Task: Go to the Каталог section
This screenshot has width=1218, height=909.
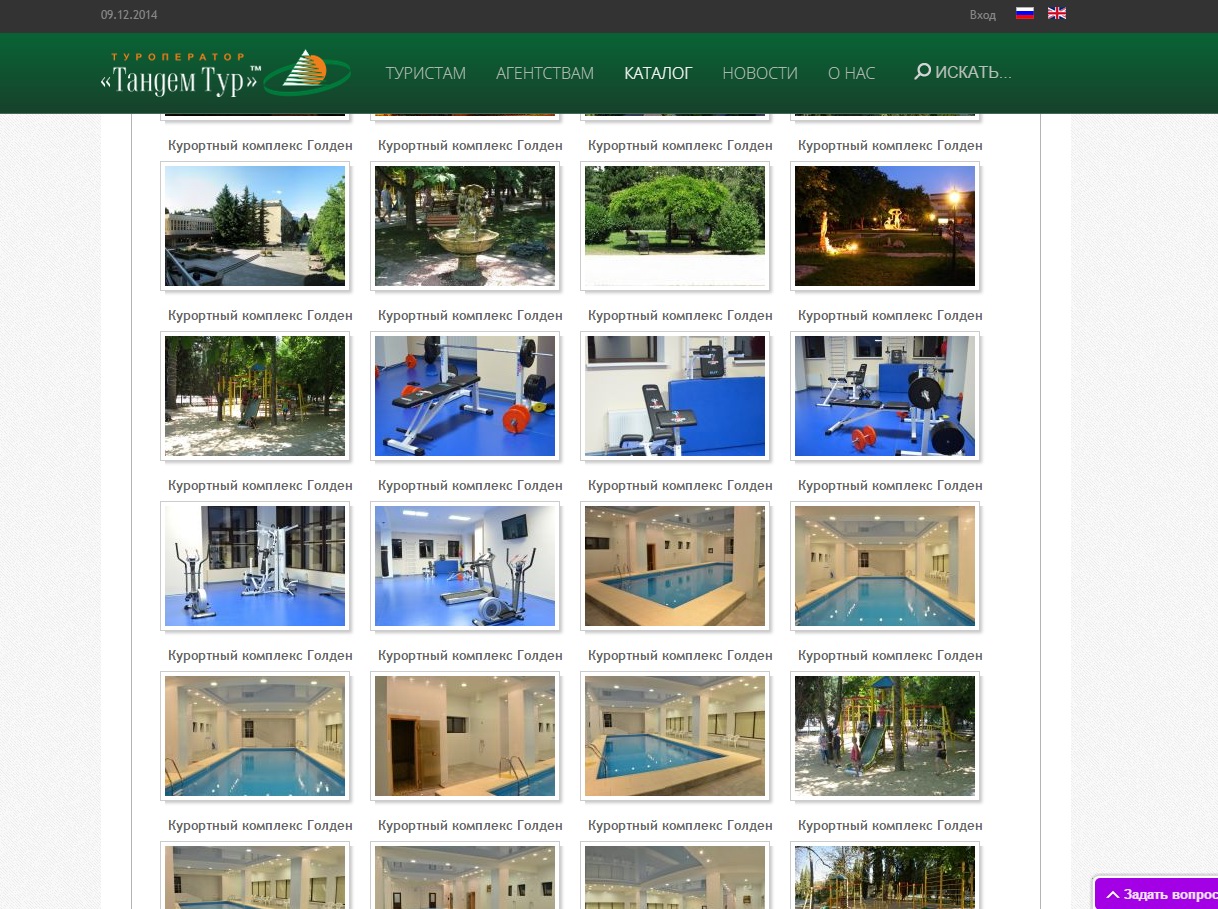Action: [658, 73]
